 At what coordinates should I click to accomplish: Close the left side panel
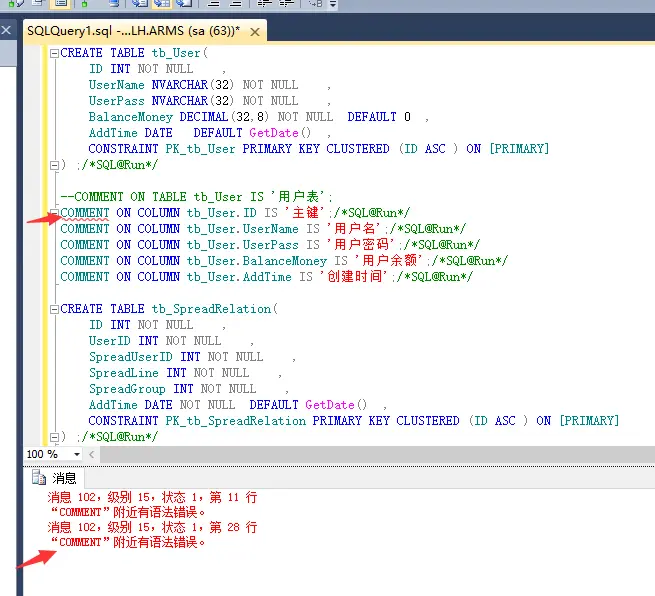[x=6, y=30]
